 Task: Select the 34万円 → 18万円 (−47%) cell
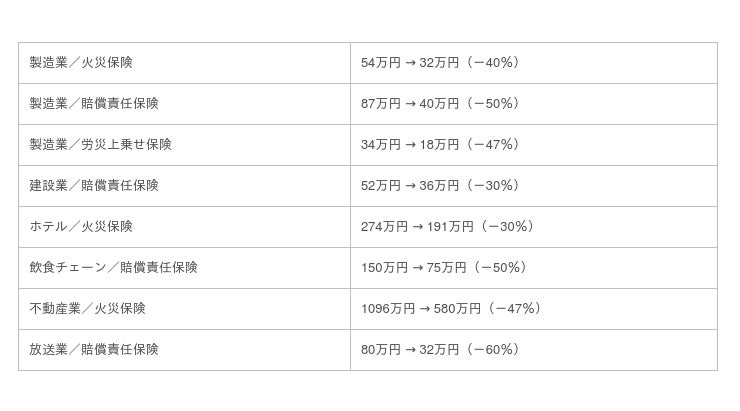[x=534, y=145]
